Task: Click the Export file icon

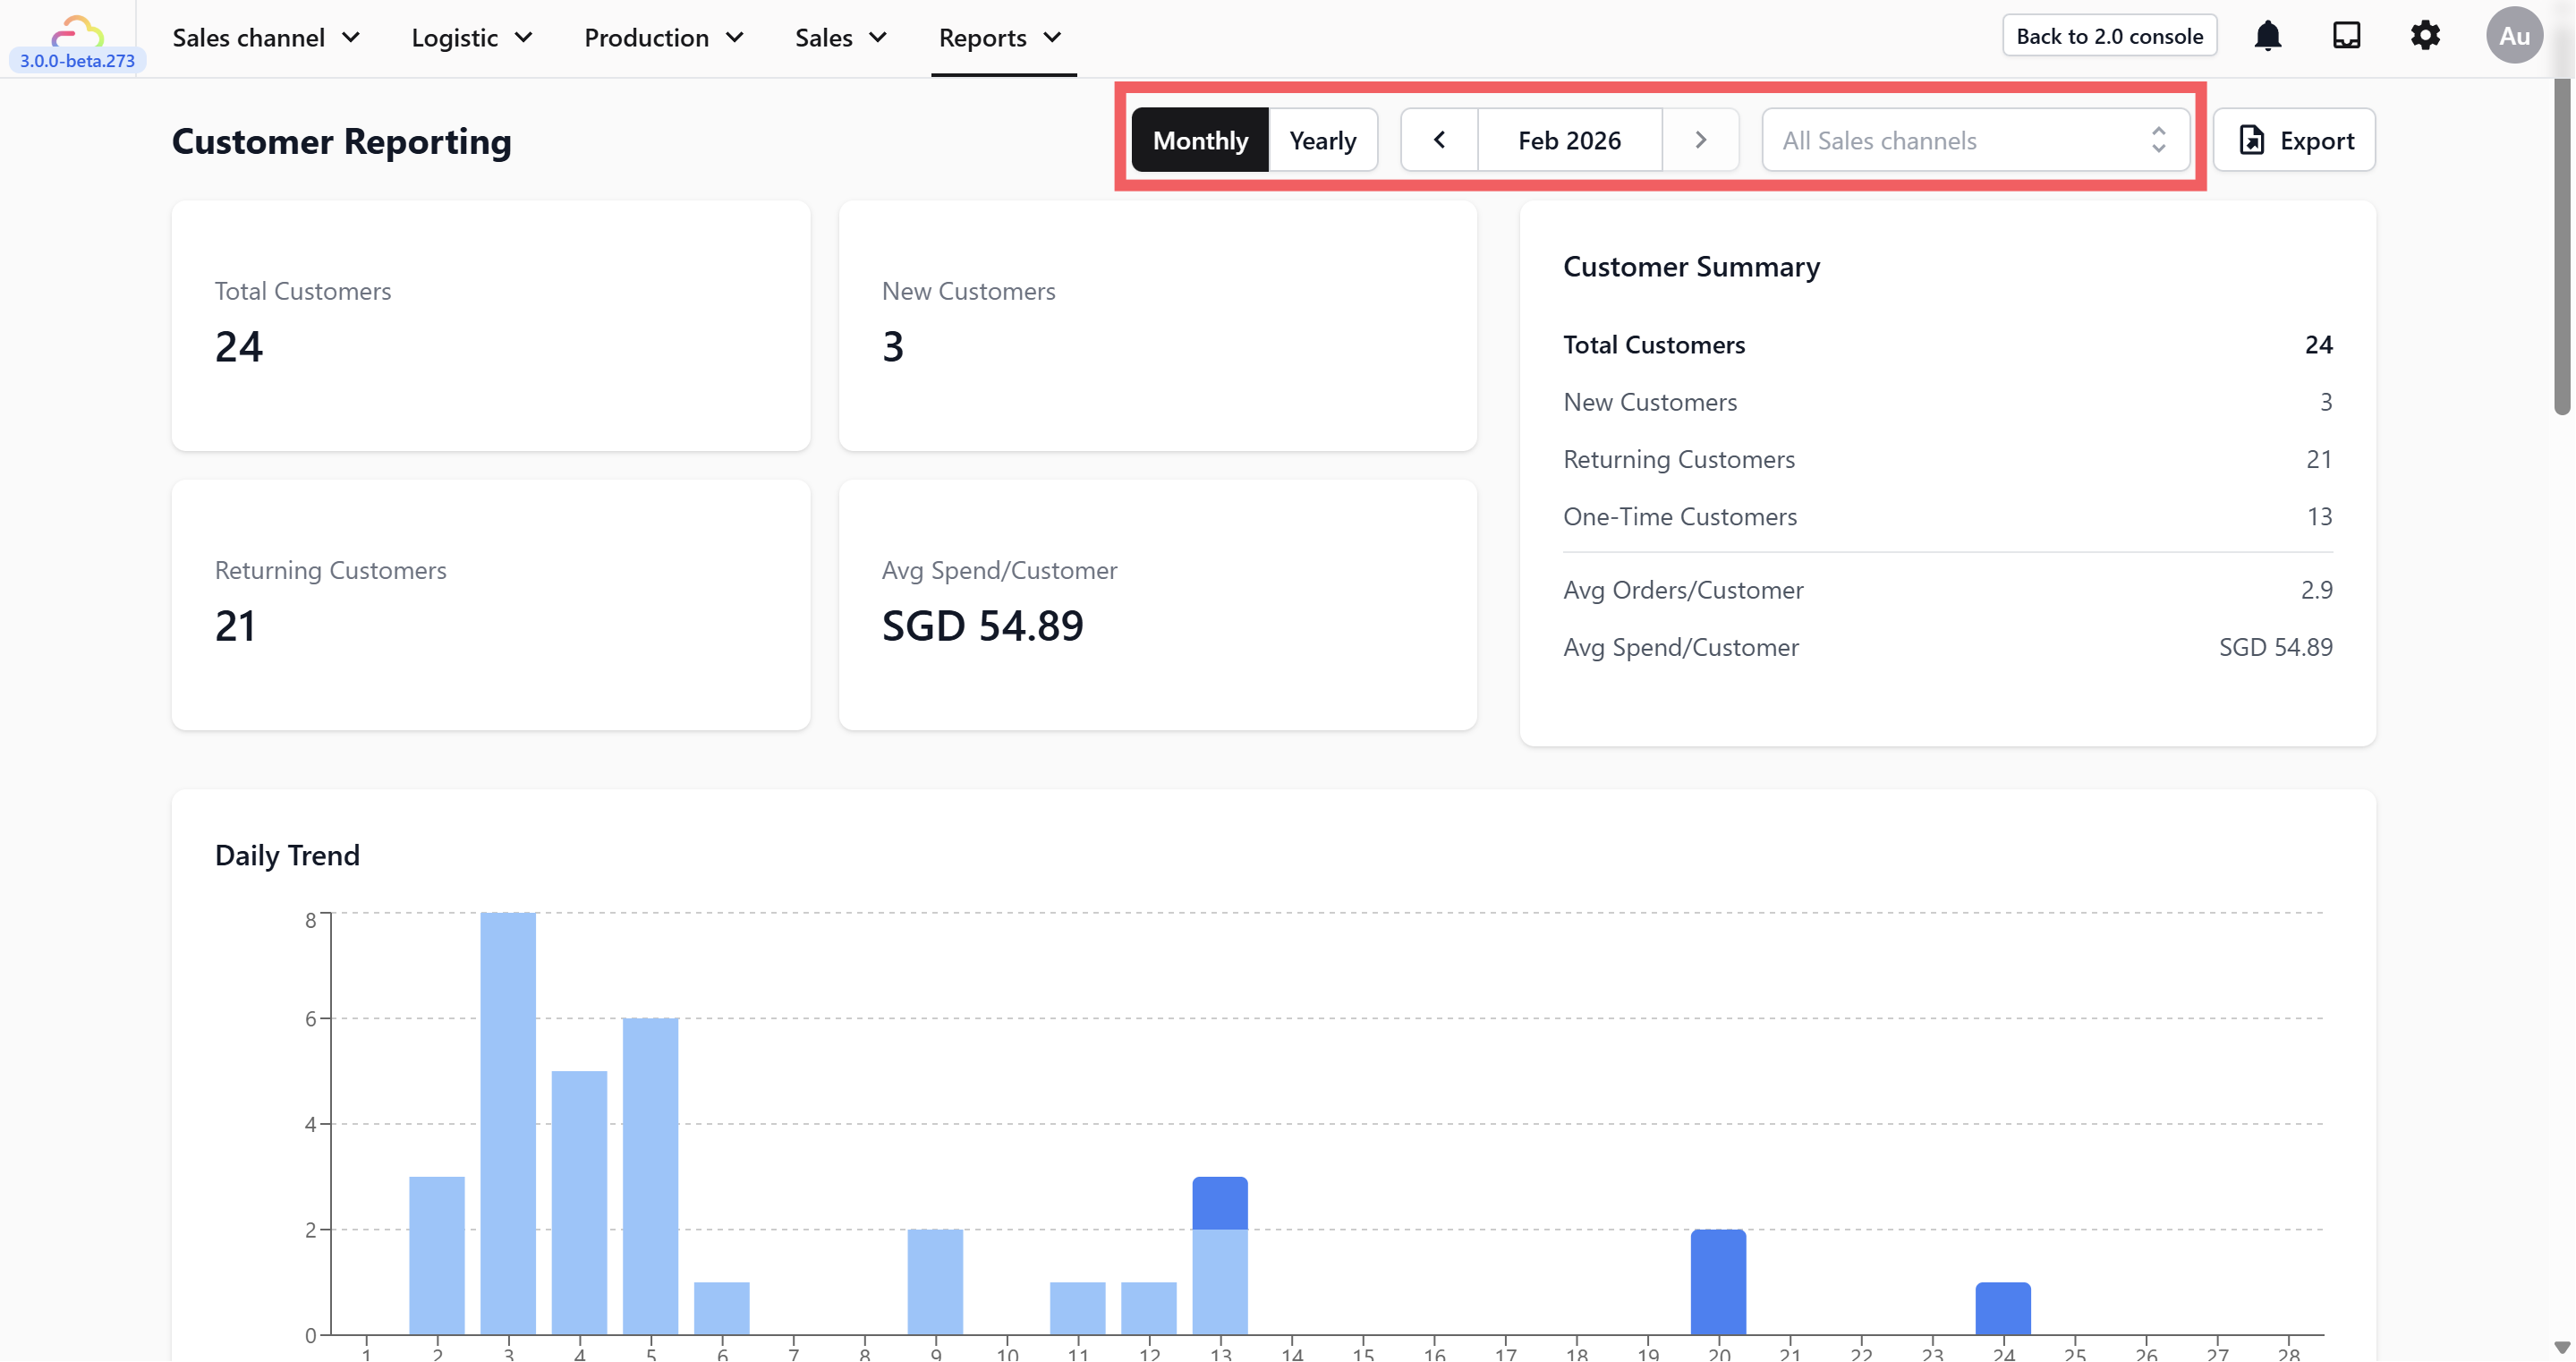Action: pos(2251,140)
